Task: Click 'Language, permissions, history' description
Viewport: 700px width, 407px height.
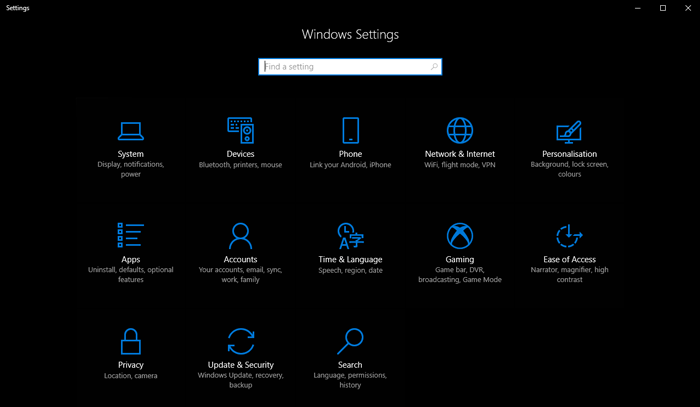Action: click(350, 380)
